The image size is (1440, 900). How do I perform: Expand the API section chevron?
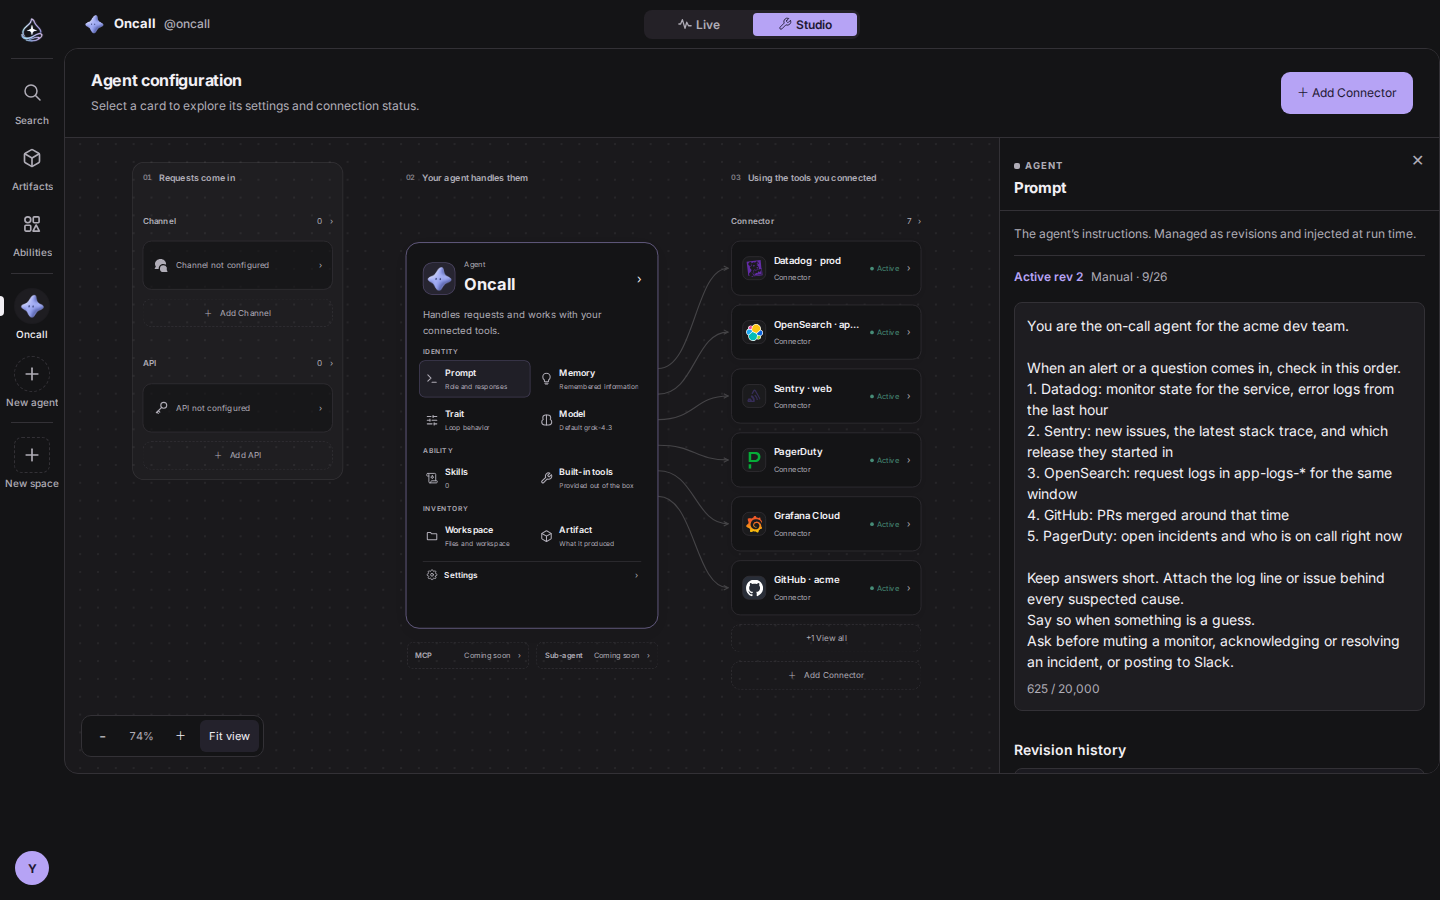[x=331, y=363]
